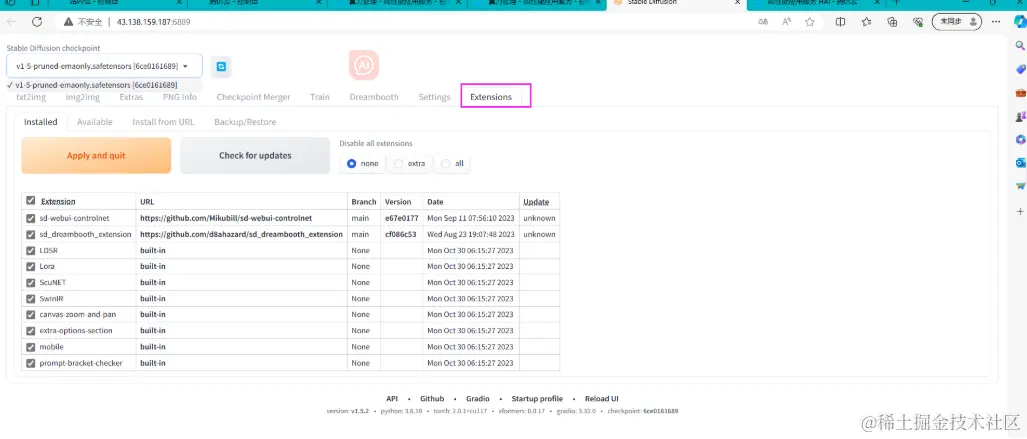The width and height of the screenshot is (1027, 439).
Task: Click the refresh checkpoint list icon
Action: click(221, 66)
